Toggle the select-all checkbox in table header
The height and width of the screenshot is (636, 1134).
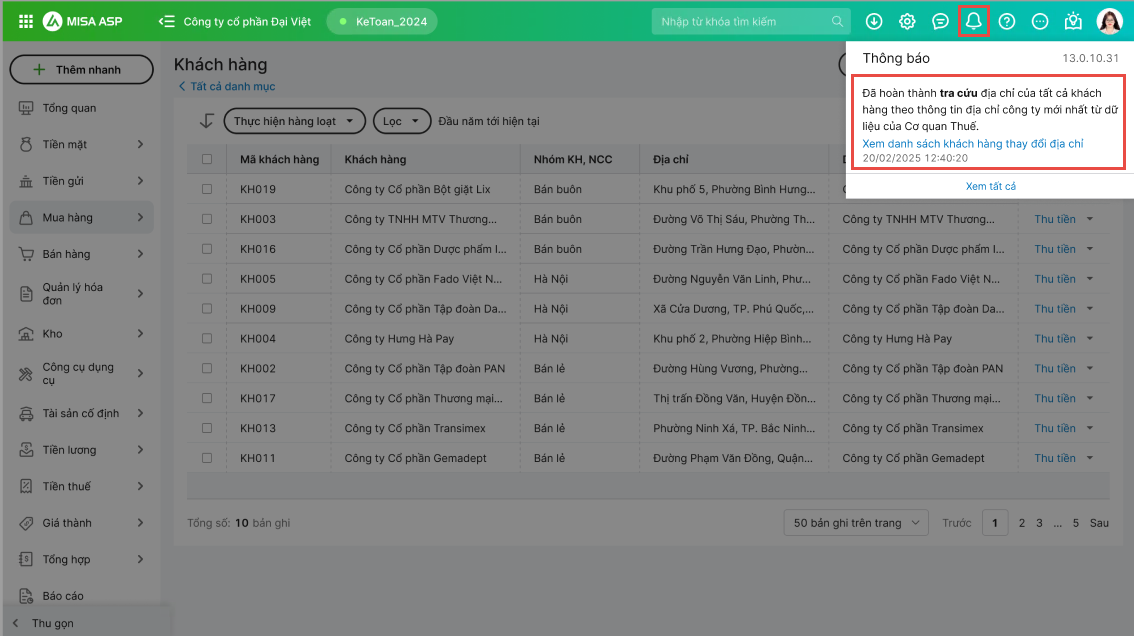coord(207,159)
